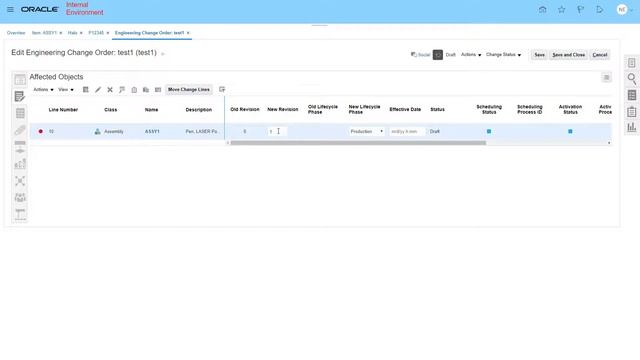Click the Assembly class icon
Screen dimensions: 640x360
[x=97, y=131]
